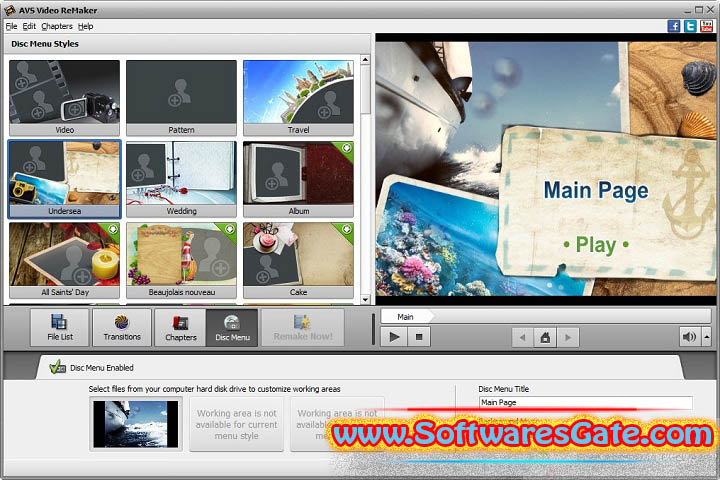Expand the volume level dropdown arrow
Screen dimensions: 720x480
coord(707,337)
